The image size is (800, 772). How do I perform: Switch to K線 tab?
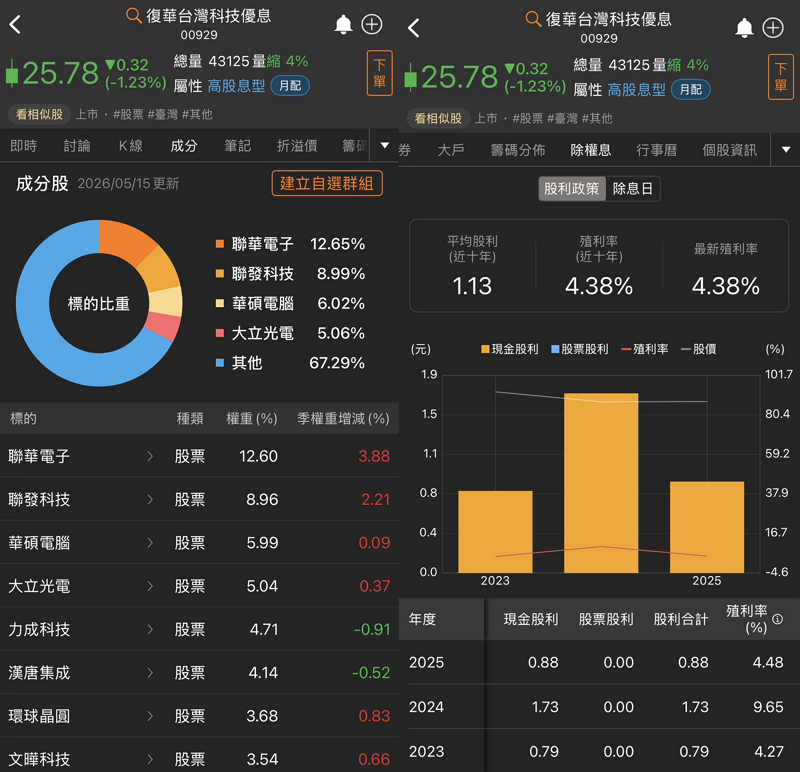click(x=131, y=146)
